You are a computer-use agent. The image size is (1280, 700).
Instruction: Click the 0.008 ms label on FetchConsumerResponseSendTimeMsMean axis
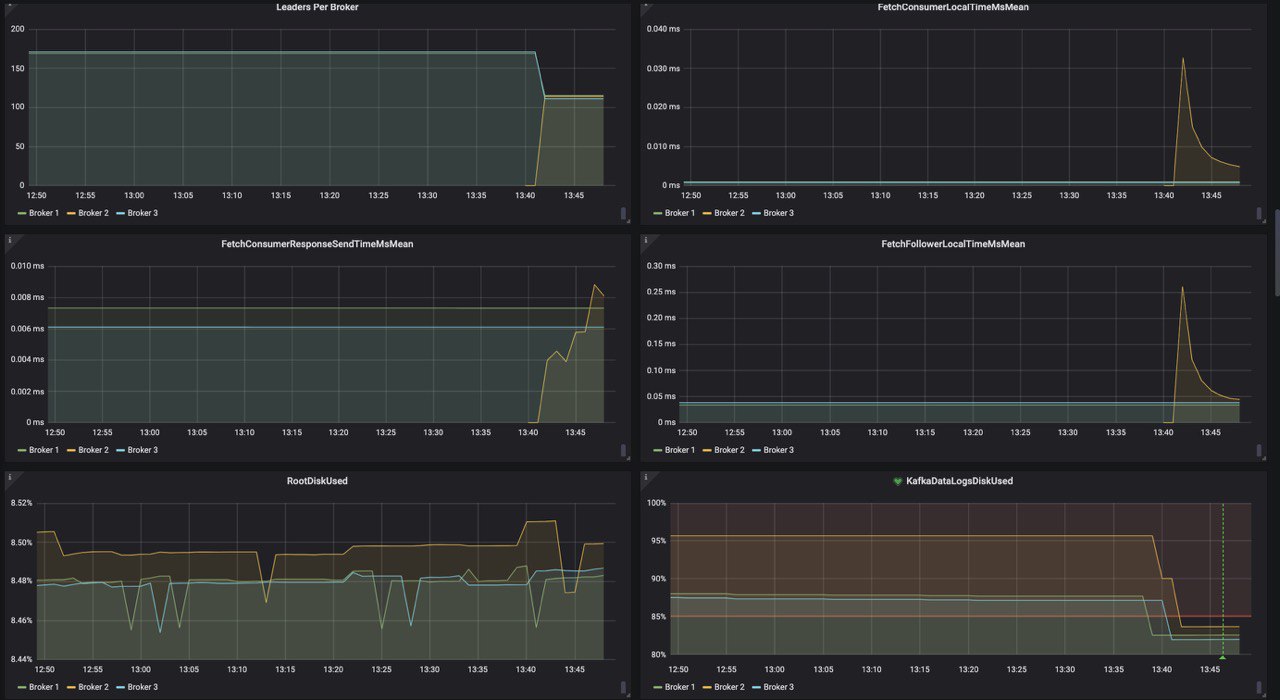[27, 297]
